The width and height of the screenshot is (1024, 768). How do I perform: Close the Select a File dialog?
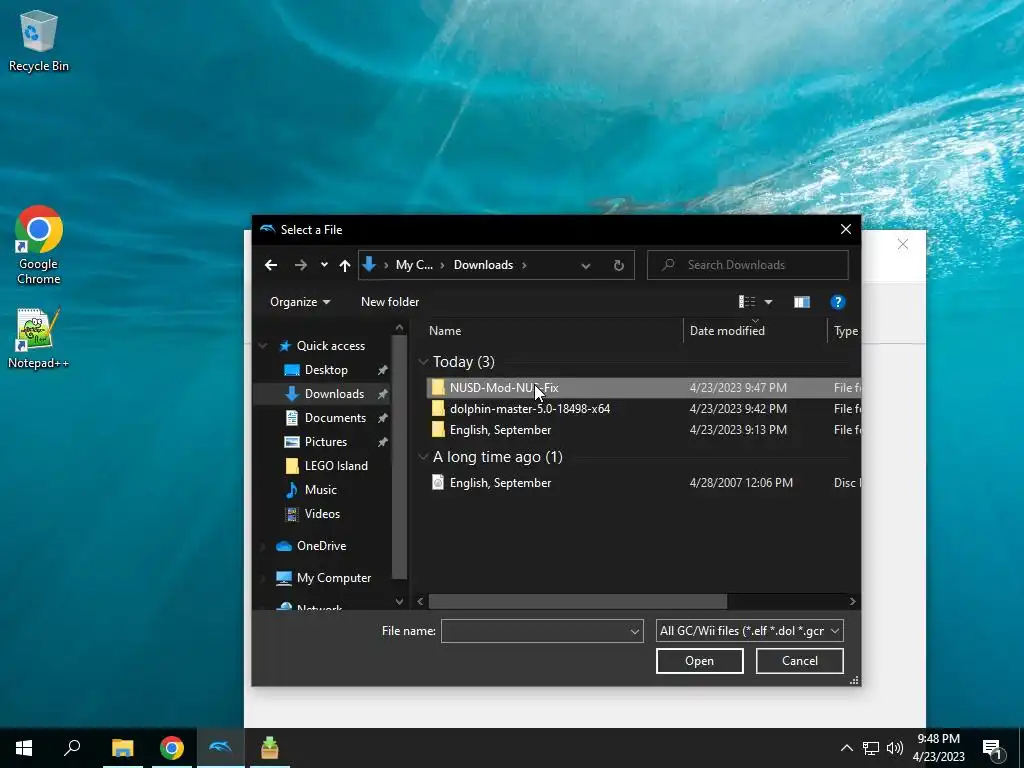tap(846, 229)
